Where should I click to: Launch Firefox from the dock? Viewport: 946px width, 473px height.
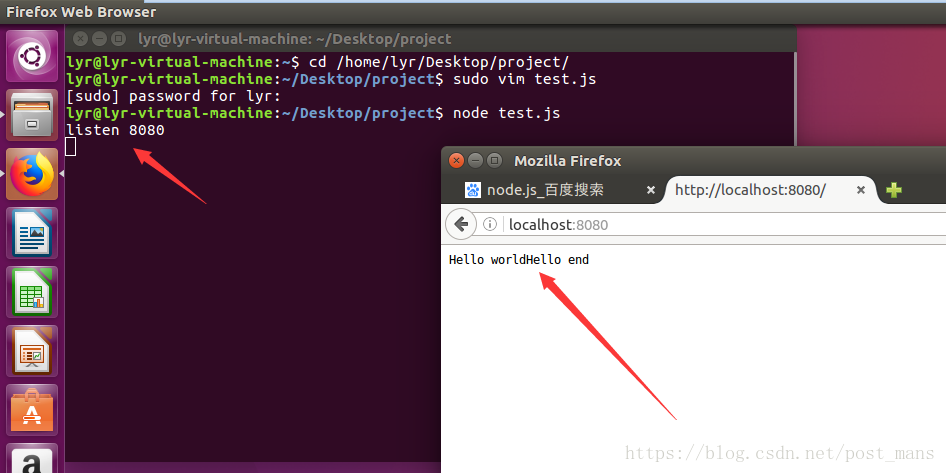(x=32, y=174)
